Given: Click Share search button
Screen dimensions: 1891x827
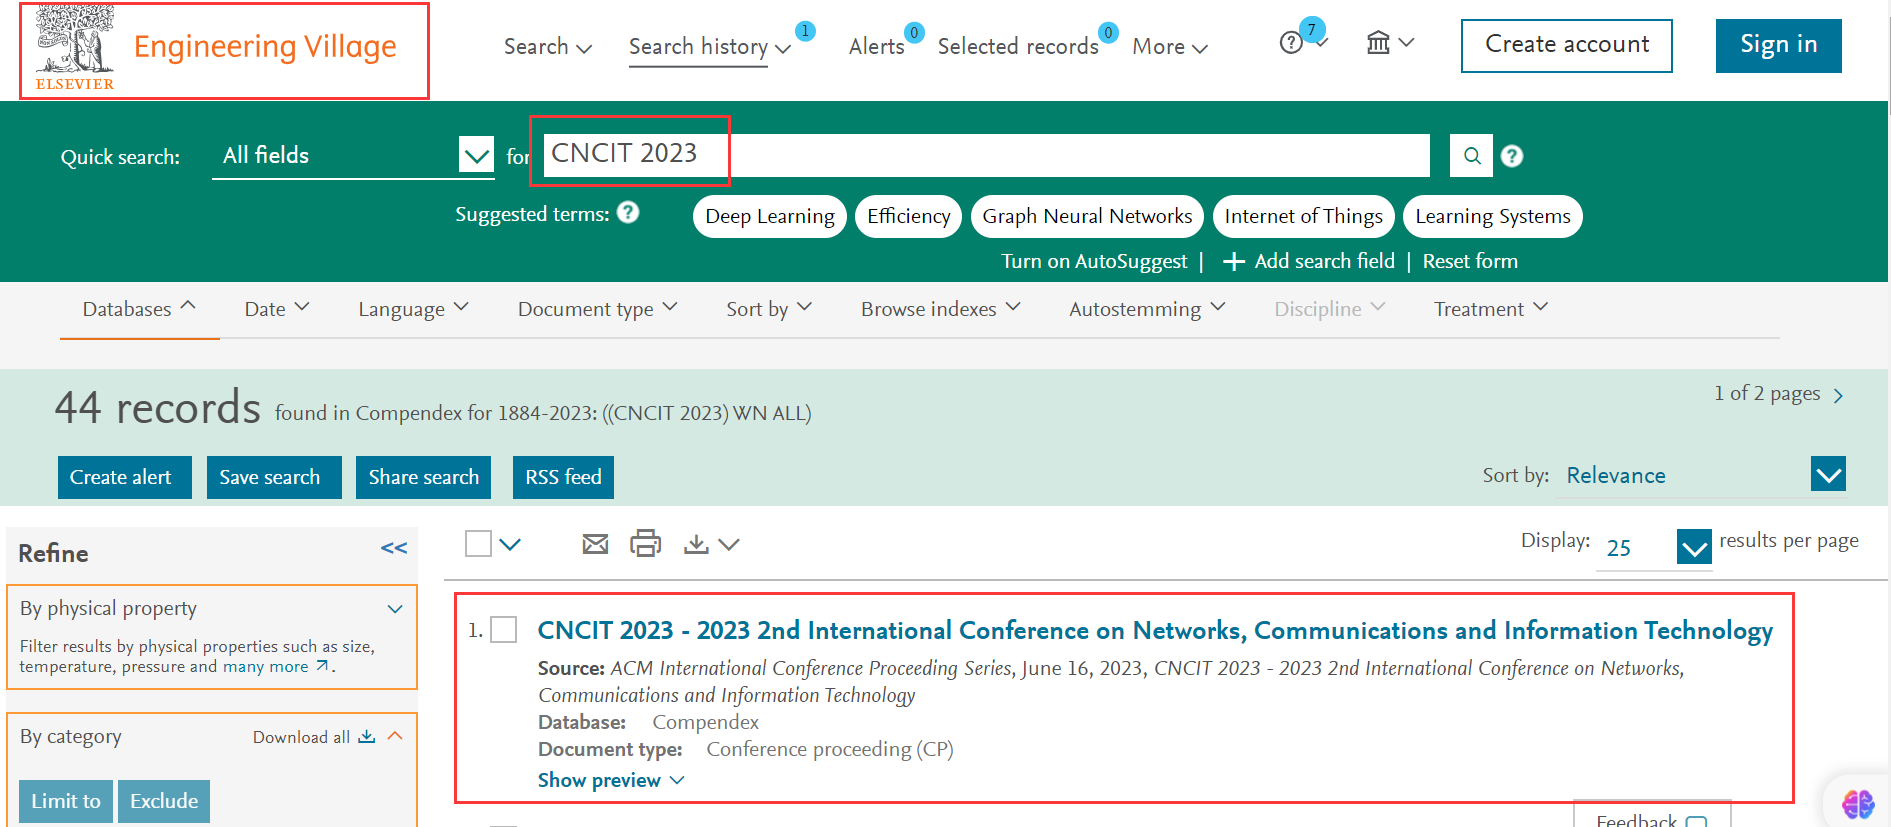Looking at the screenshot, I should click(x=424, y=477).
